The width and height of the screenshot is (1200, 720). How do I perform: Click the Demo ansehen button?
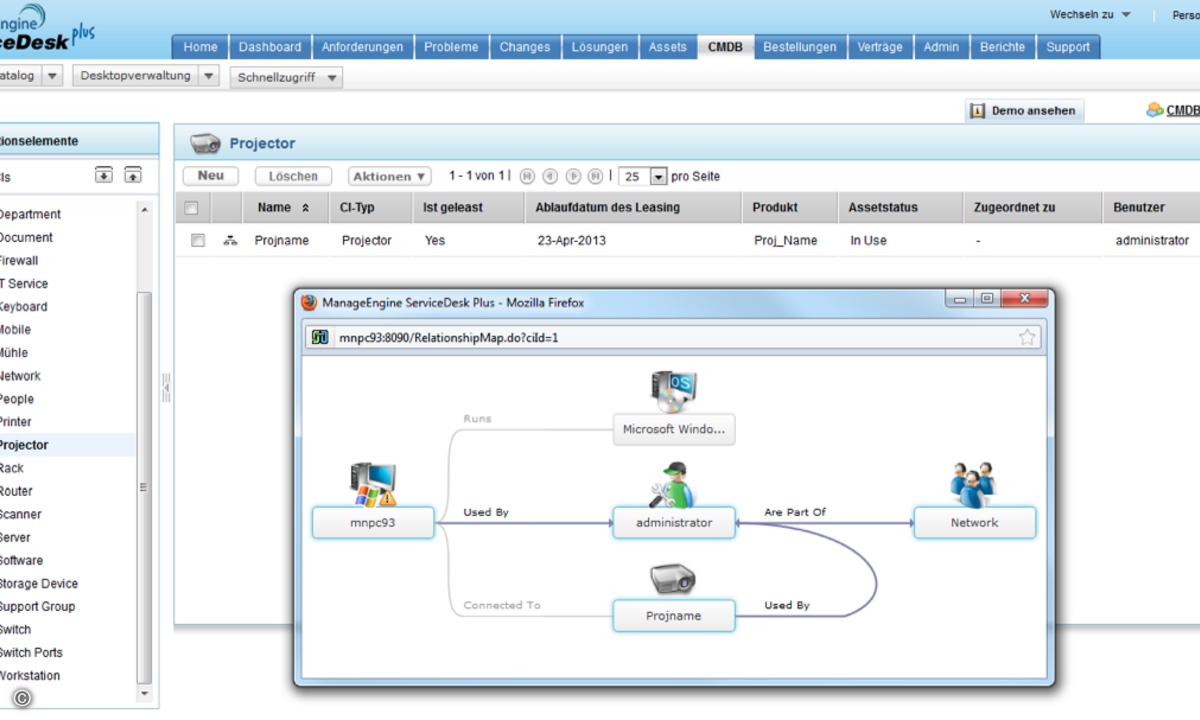tap(1025, 111)
